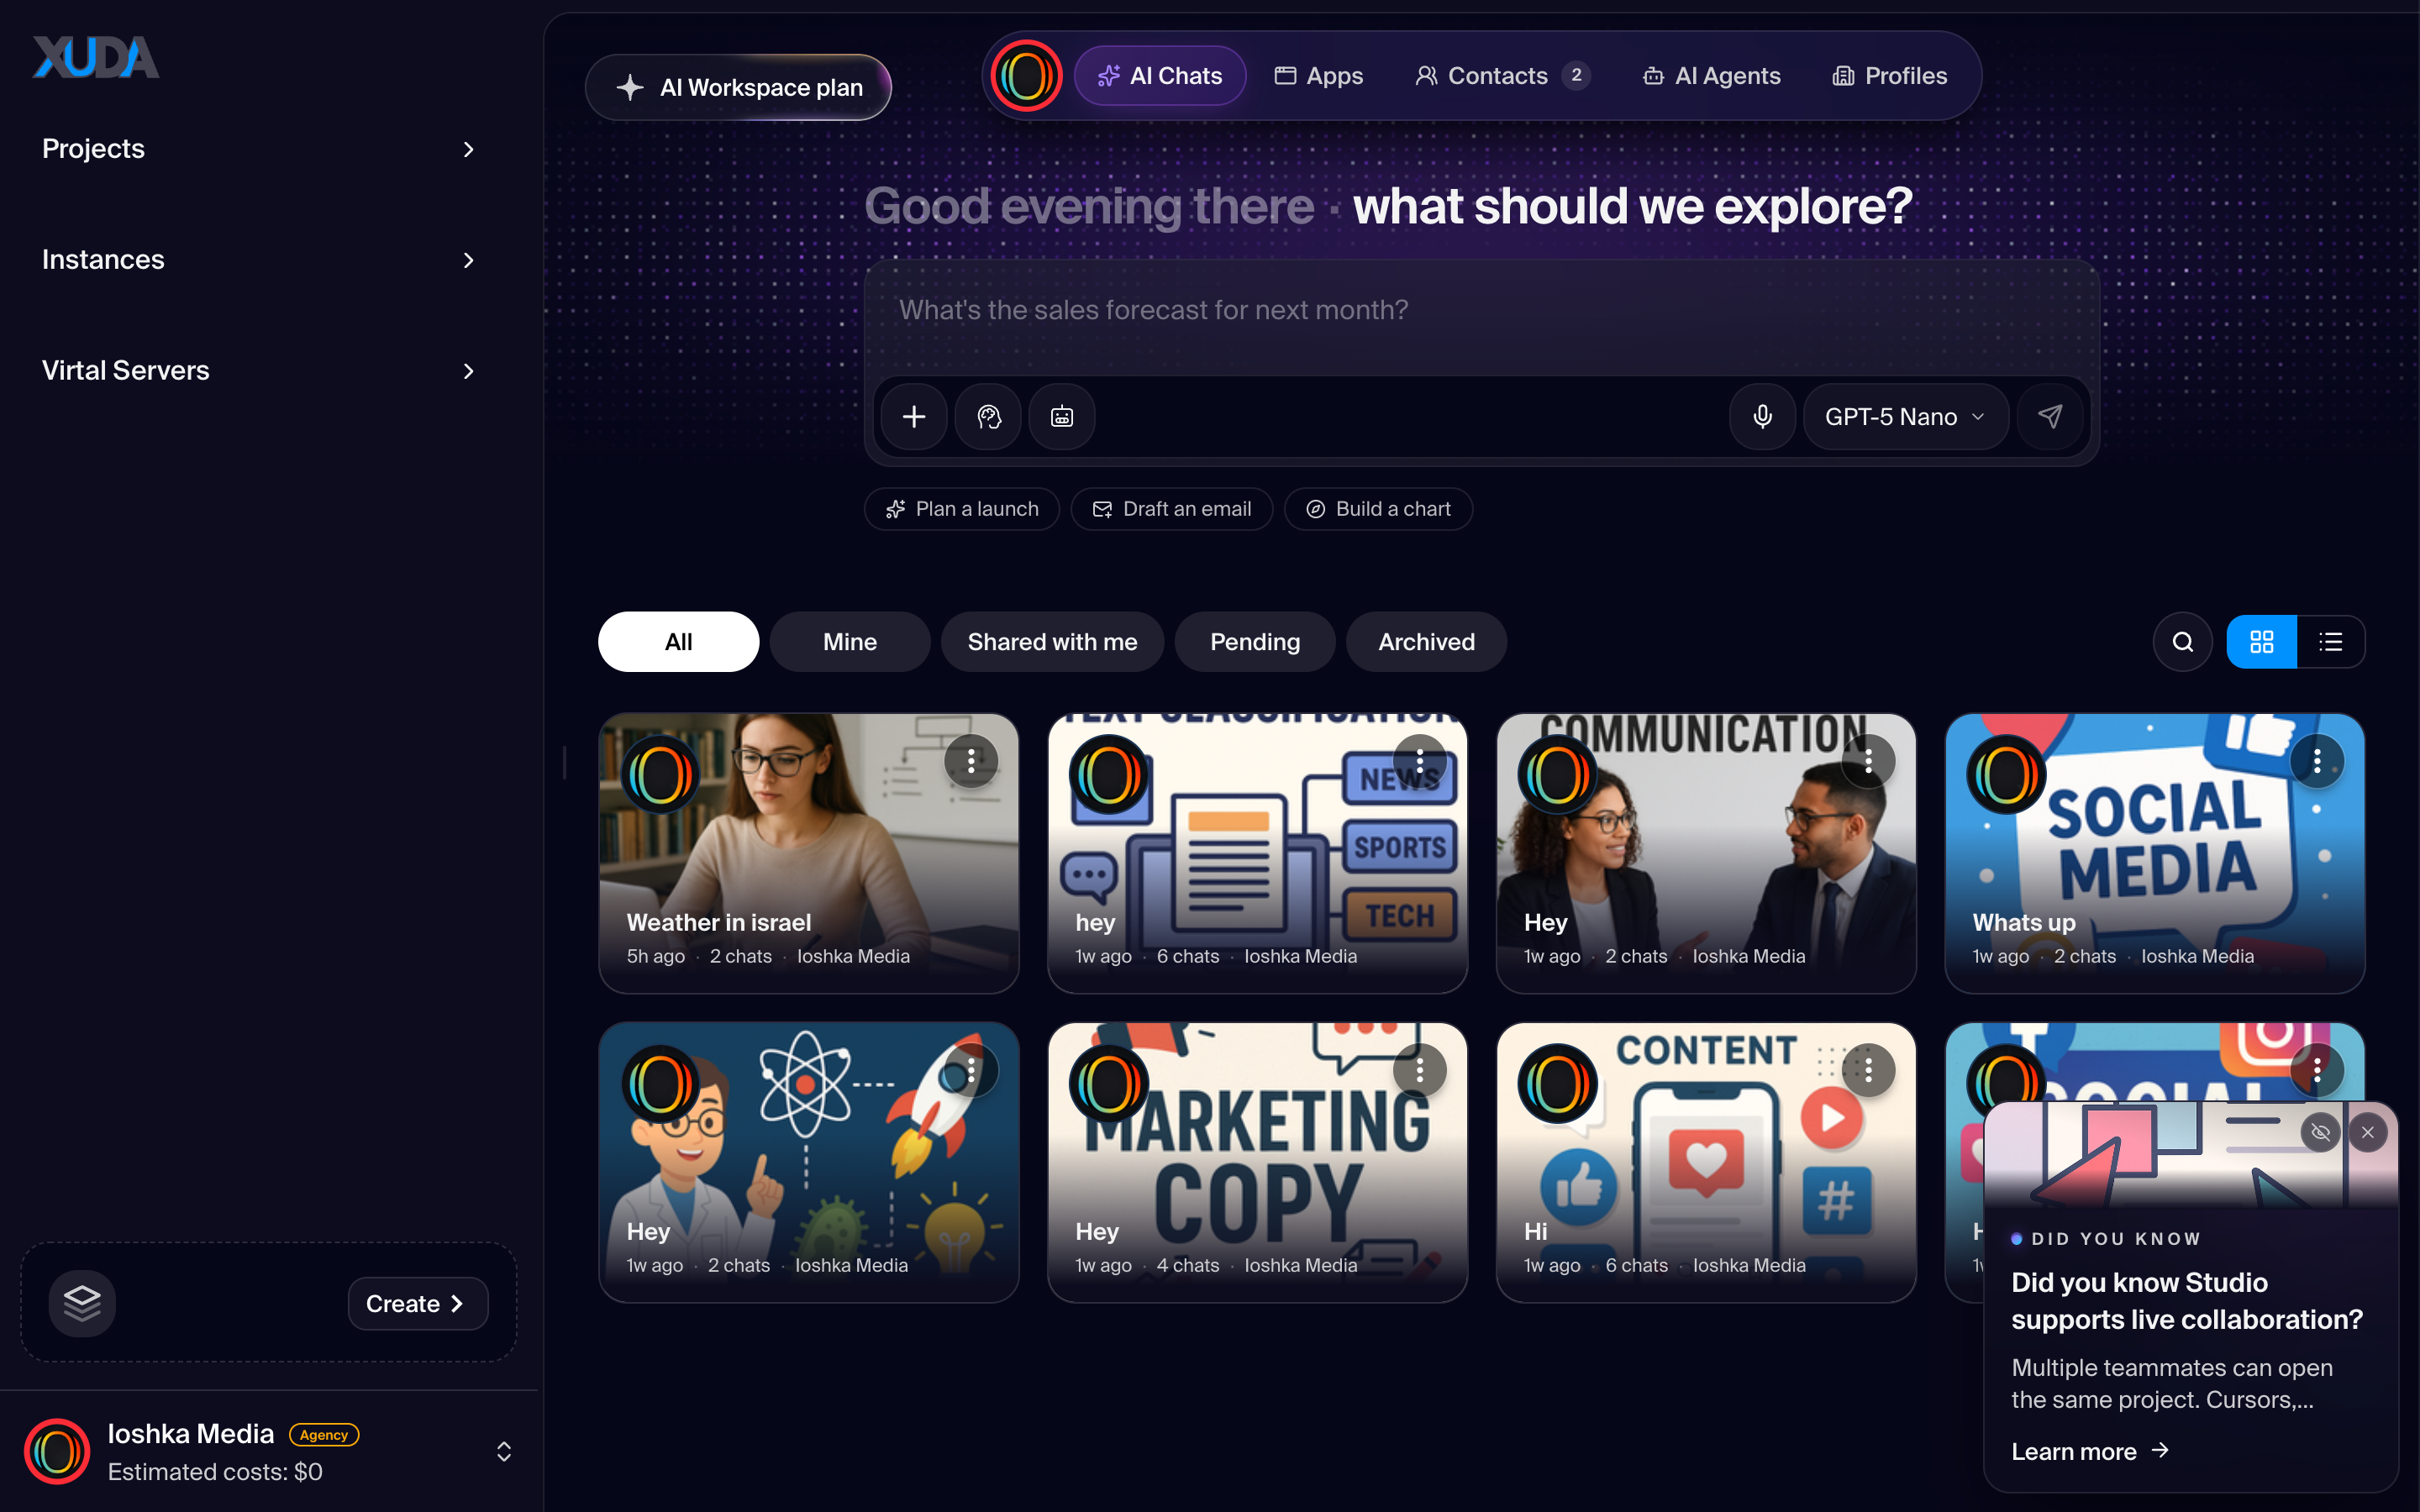The image size is (2420, 1512).
Task: Open the chat search magnifier icon
Action: 2183,642
